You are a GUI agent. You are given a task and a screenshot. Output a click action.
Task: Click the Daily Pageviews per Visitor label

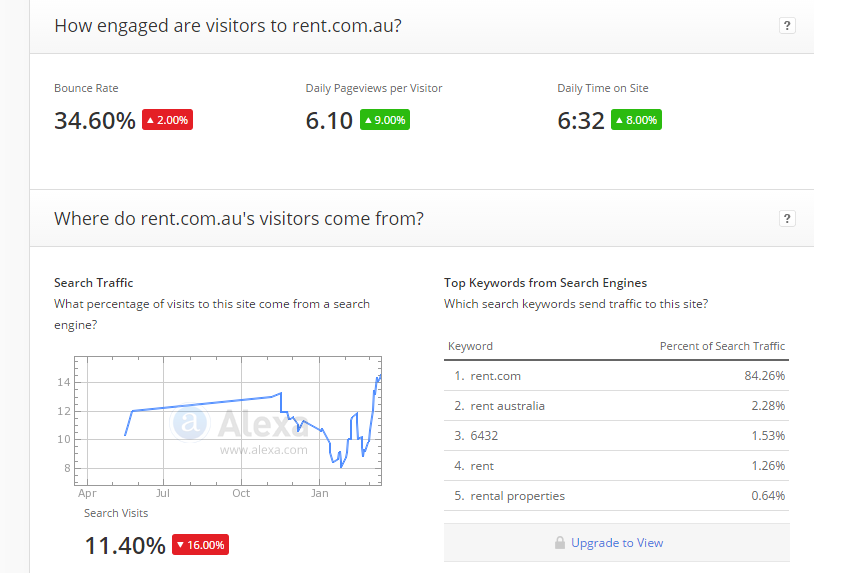click(374, 88)
